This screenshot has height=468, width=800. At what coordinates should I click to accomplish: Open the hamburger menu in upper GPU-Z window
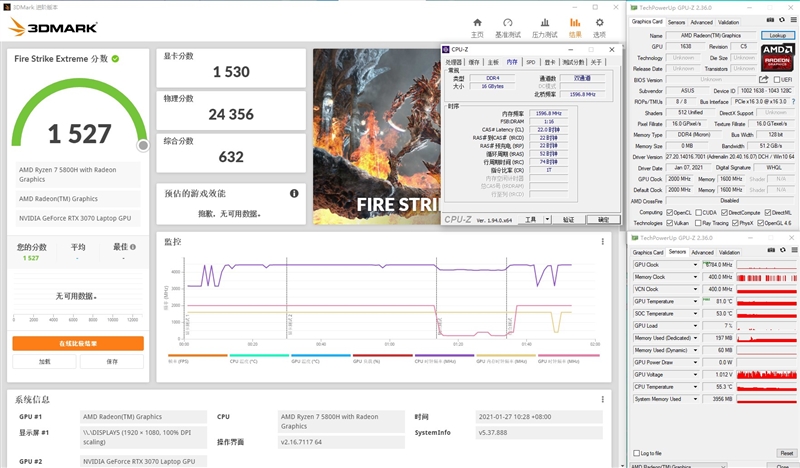[794, 20]
